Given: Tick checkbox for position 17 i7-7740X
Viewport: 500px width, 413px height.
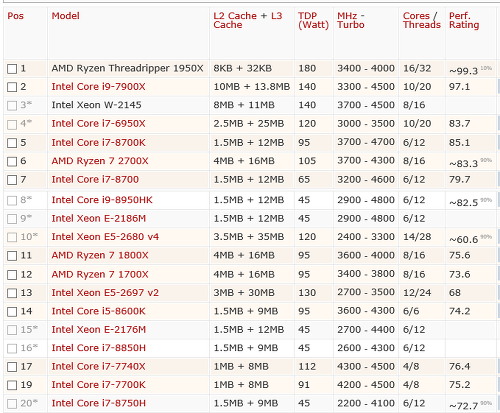Looking at the screenshot, I should tap(12, 367).
